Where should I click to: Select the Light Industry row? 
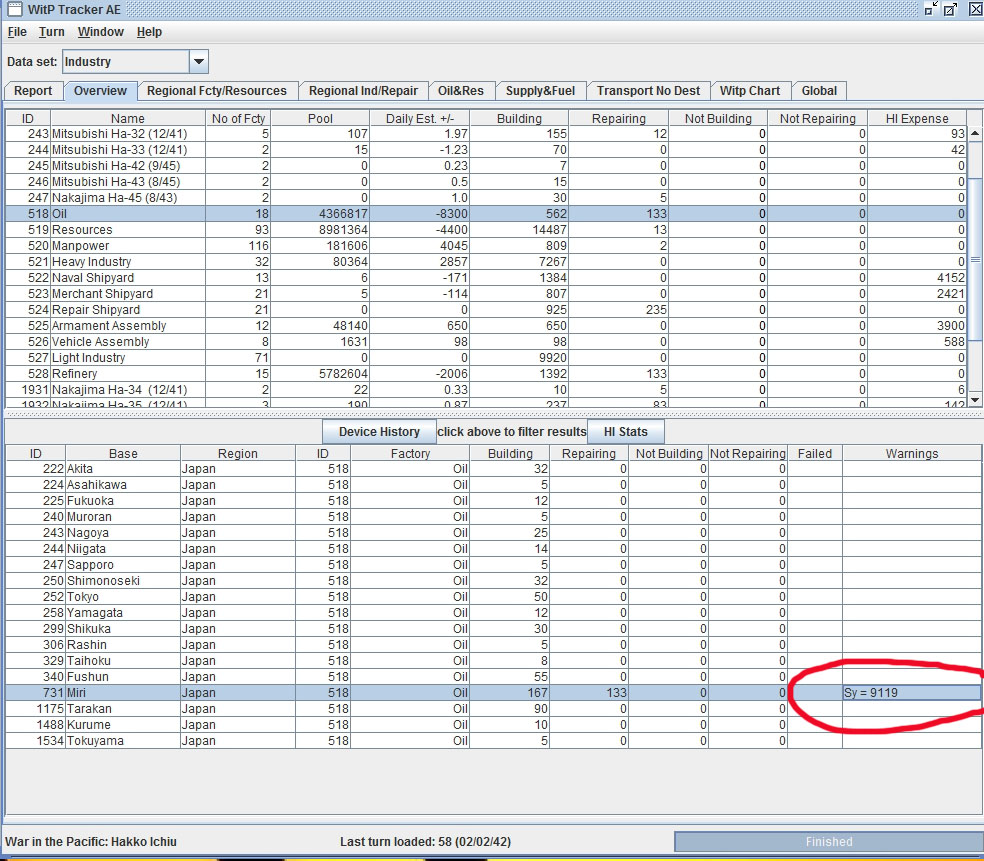pos(486,358)
